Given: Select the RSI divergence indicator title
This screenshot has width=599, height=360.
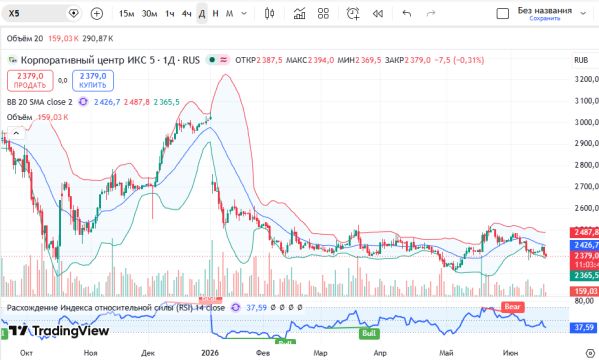Looking at the screenshot, I should click(115, 308).
